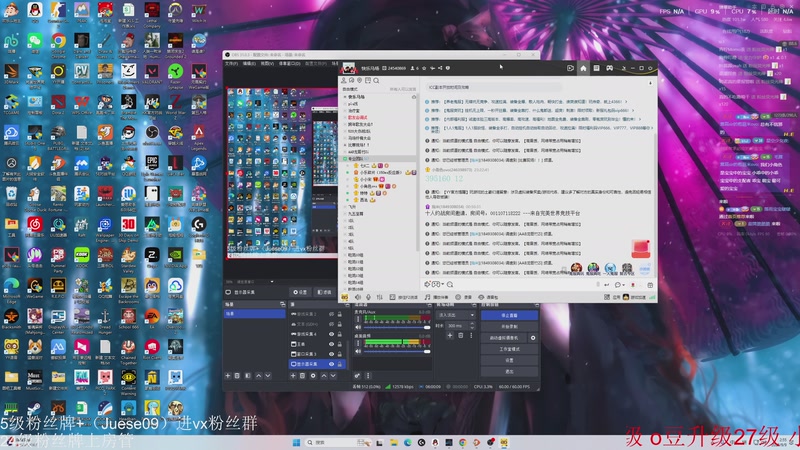Viewport: 800px width, 450px height.
Task: Toggle lock on the 窗口采集 3 source
Action: point(340,354)
